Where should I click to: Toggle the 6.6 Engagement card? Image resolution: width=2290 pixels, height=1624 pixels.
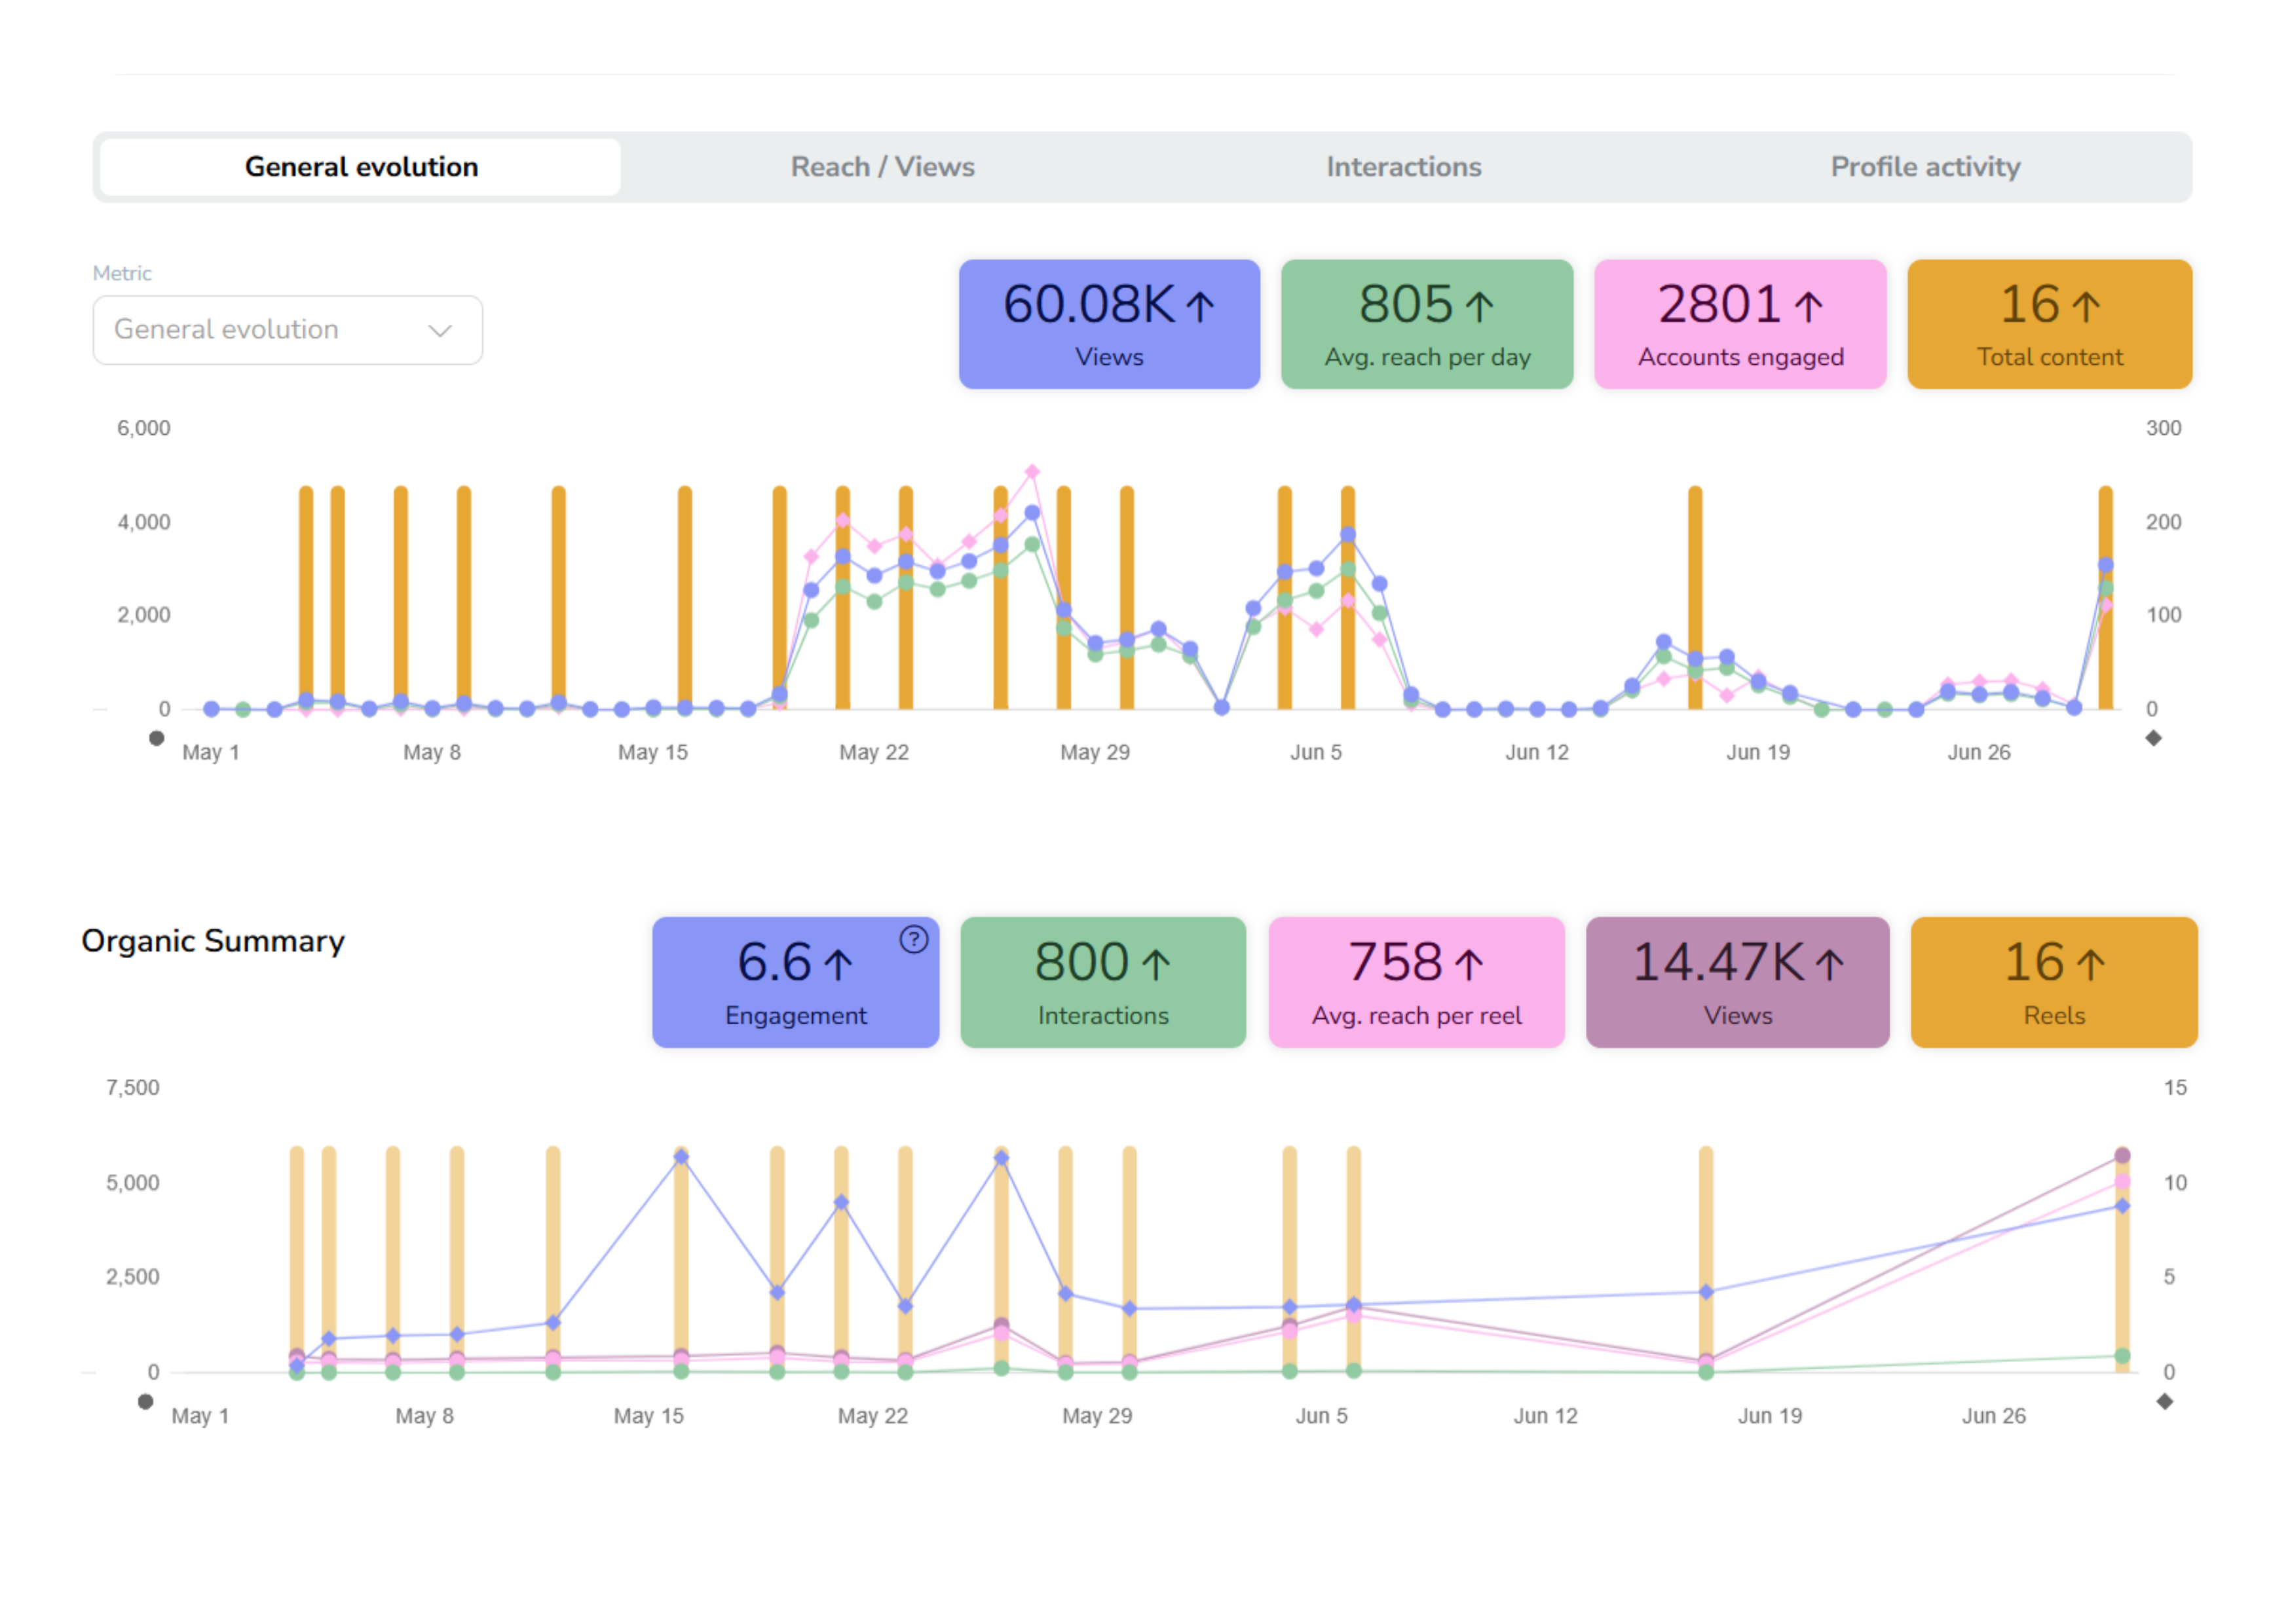pos(796,983)
